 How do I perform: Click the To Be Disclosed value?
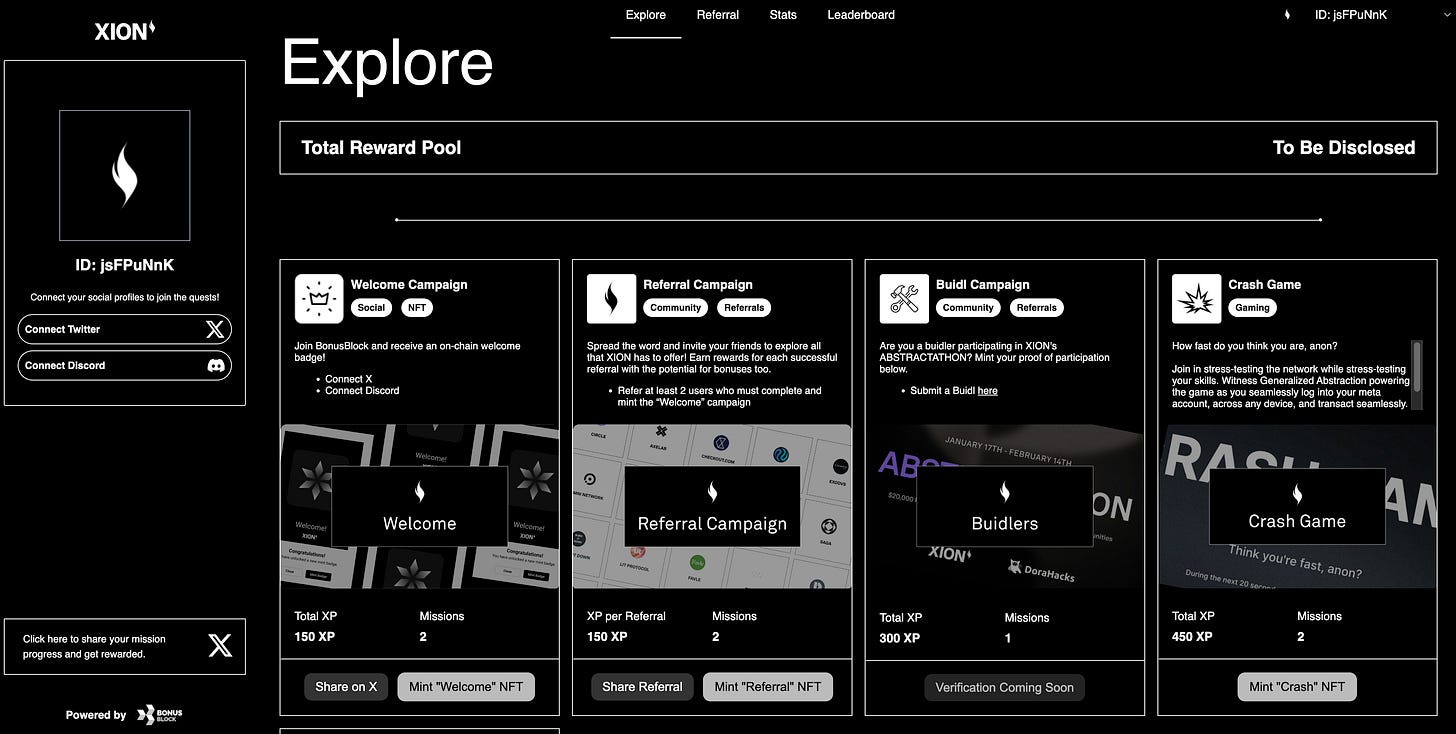tap(1344, 148)
